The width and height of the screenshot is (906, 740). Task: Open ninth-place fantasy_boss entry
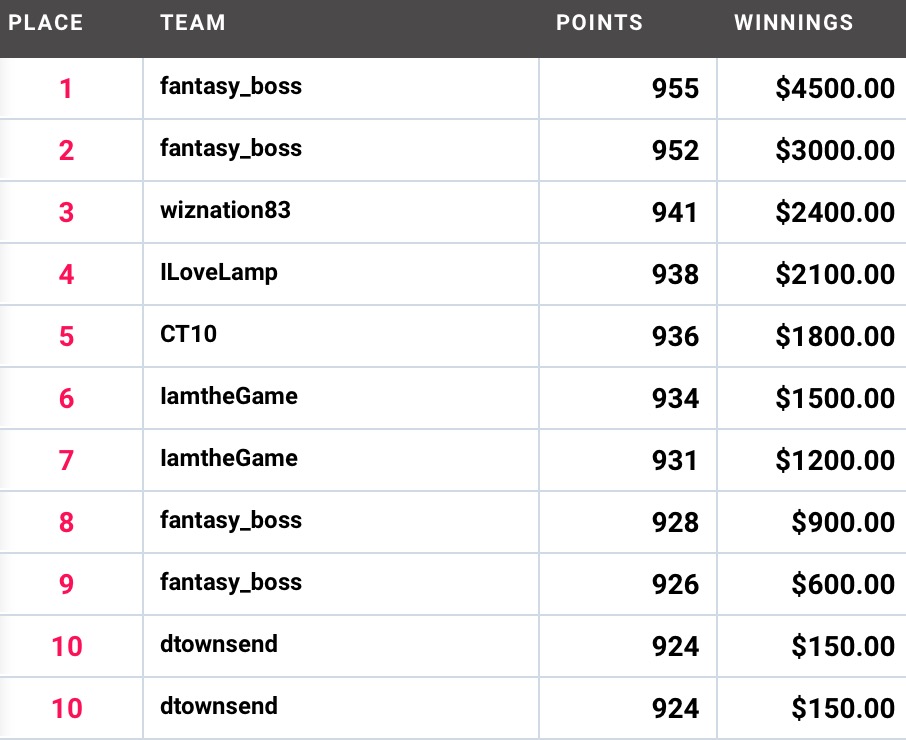pos(231,582)
